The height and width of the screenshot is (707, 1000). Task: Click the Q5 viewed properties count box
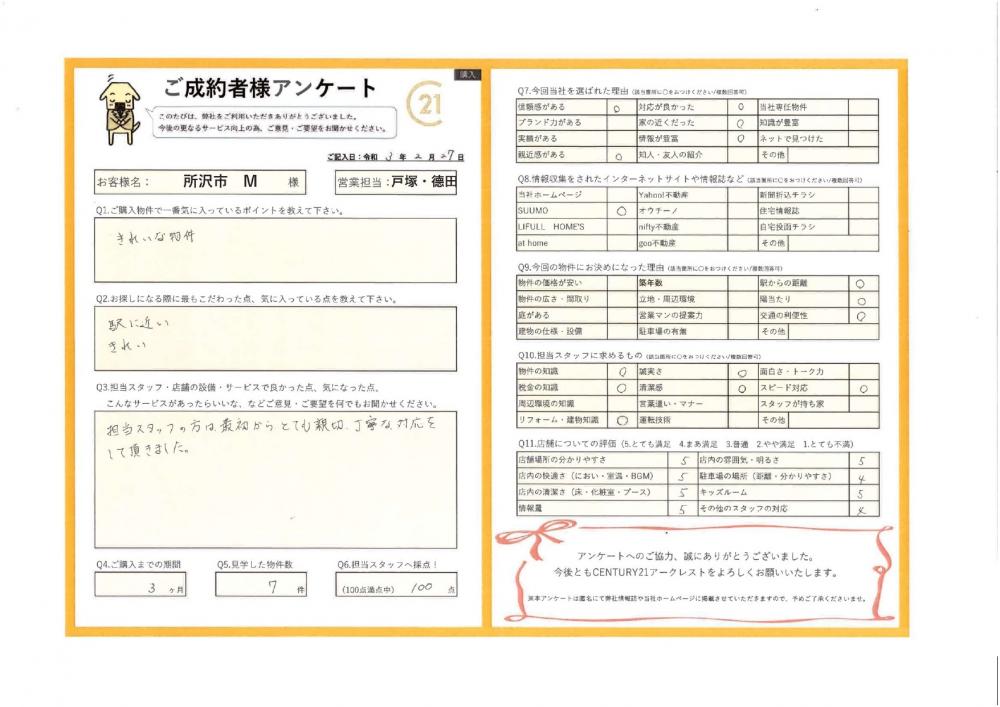tap(261, 585)
